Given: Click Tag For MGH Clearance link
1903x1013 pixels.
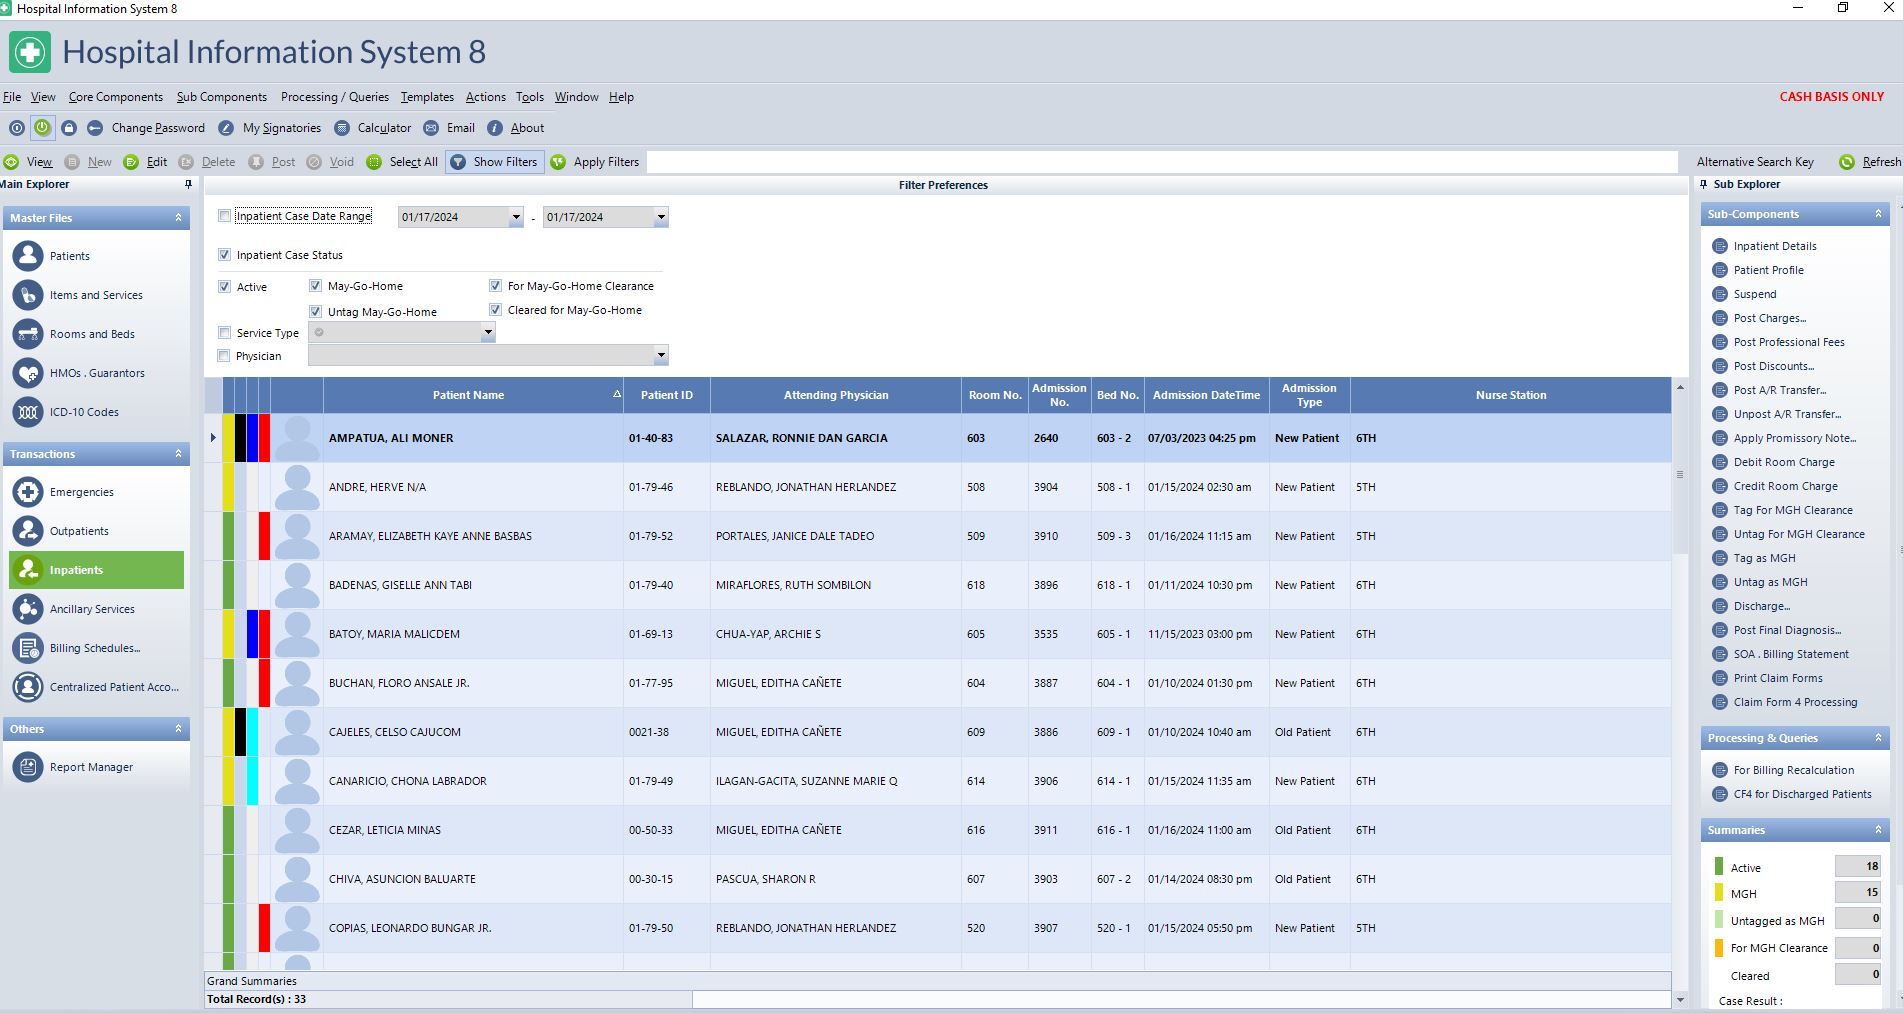Looking at the screenshot, I should (1793, 510).
